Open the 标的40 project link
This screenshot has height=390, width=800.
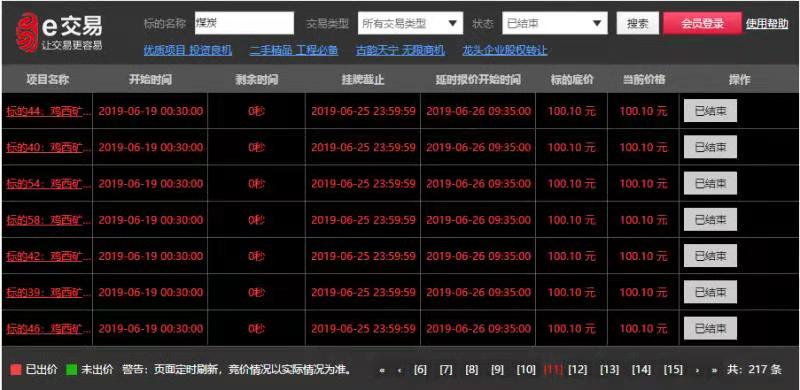(48, 148)
